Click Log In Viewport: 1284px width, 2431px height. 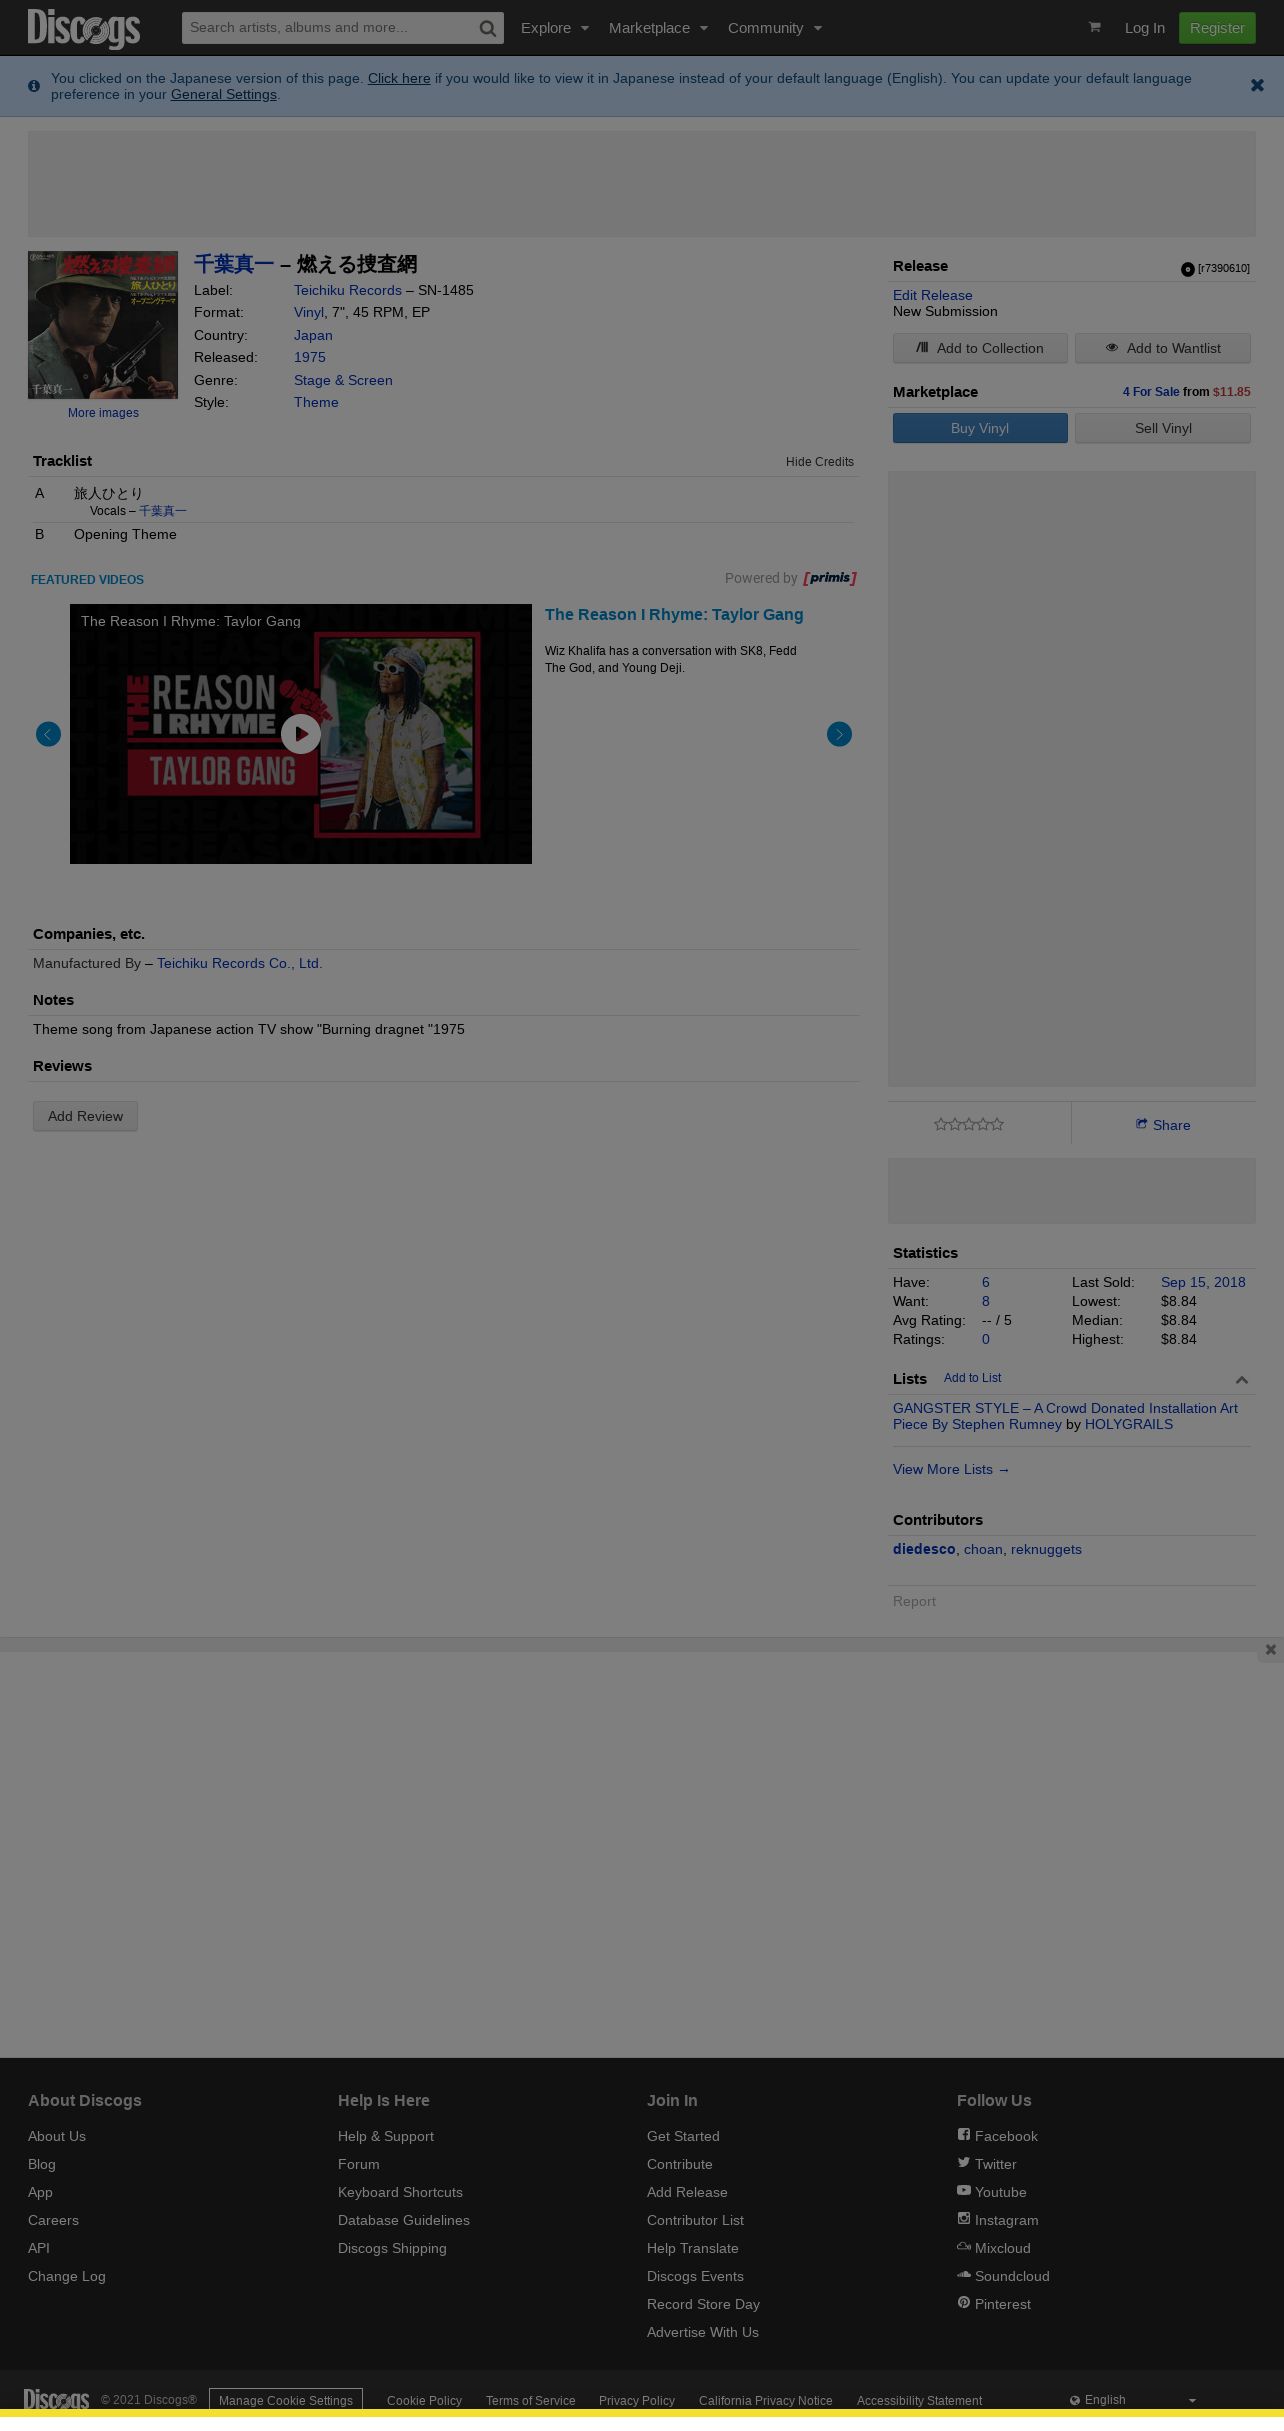pyautogui.click(x=1144, y=28)
